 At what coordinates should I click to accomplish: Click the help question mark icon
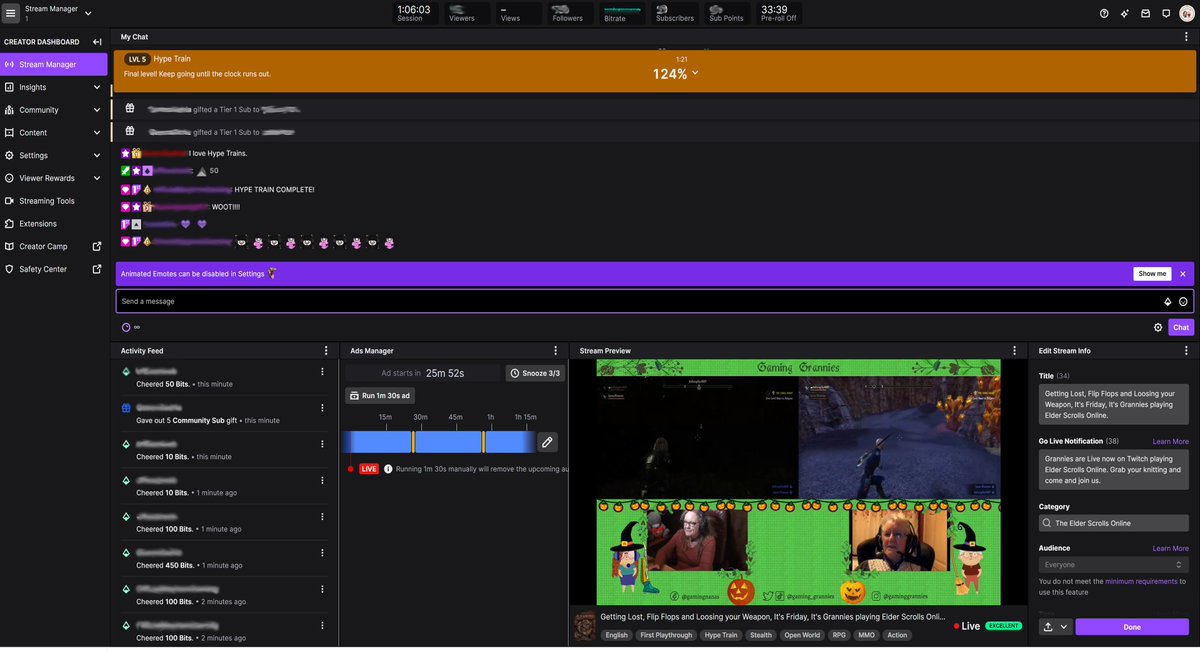[x=1103, y=13]
